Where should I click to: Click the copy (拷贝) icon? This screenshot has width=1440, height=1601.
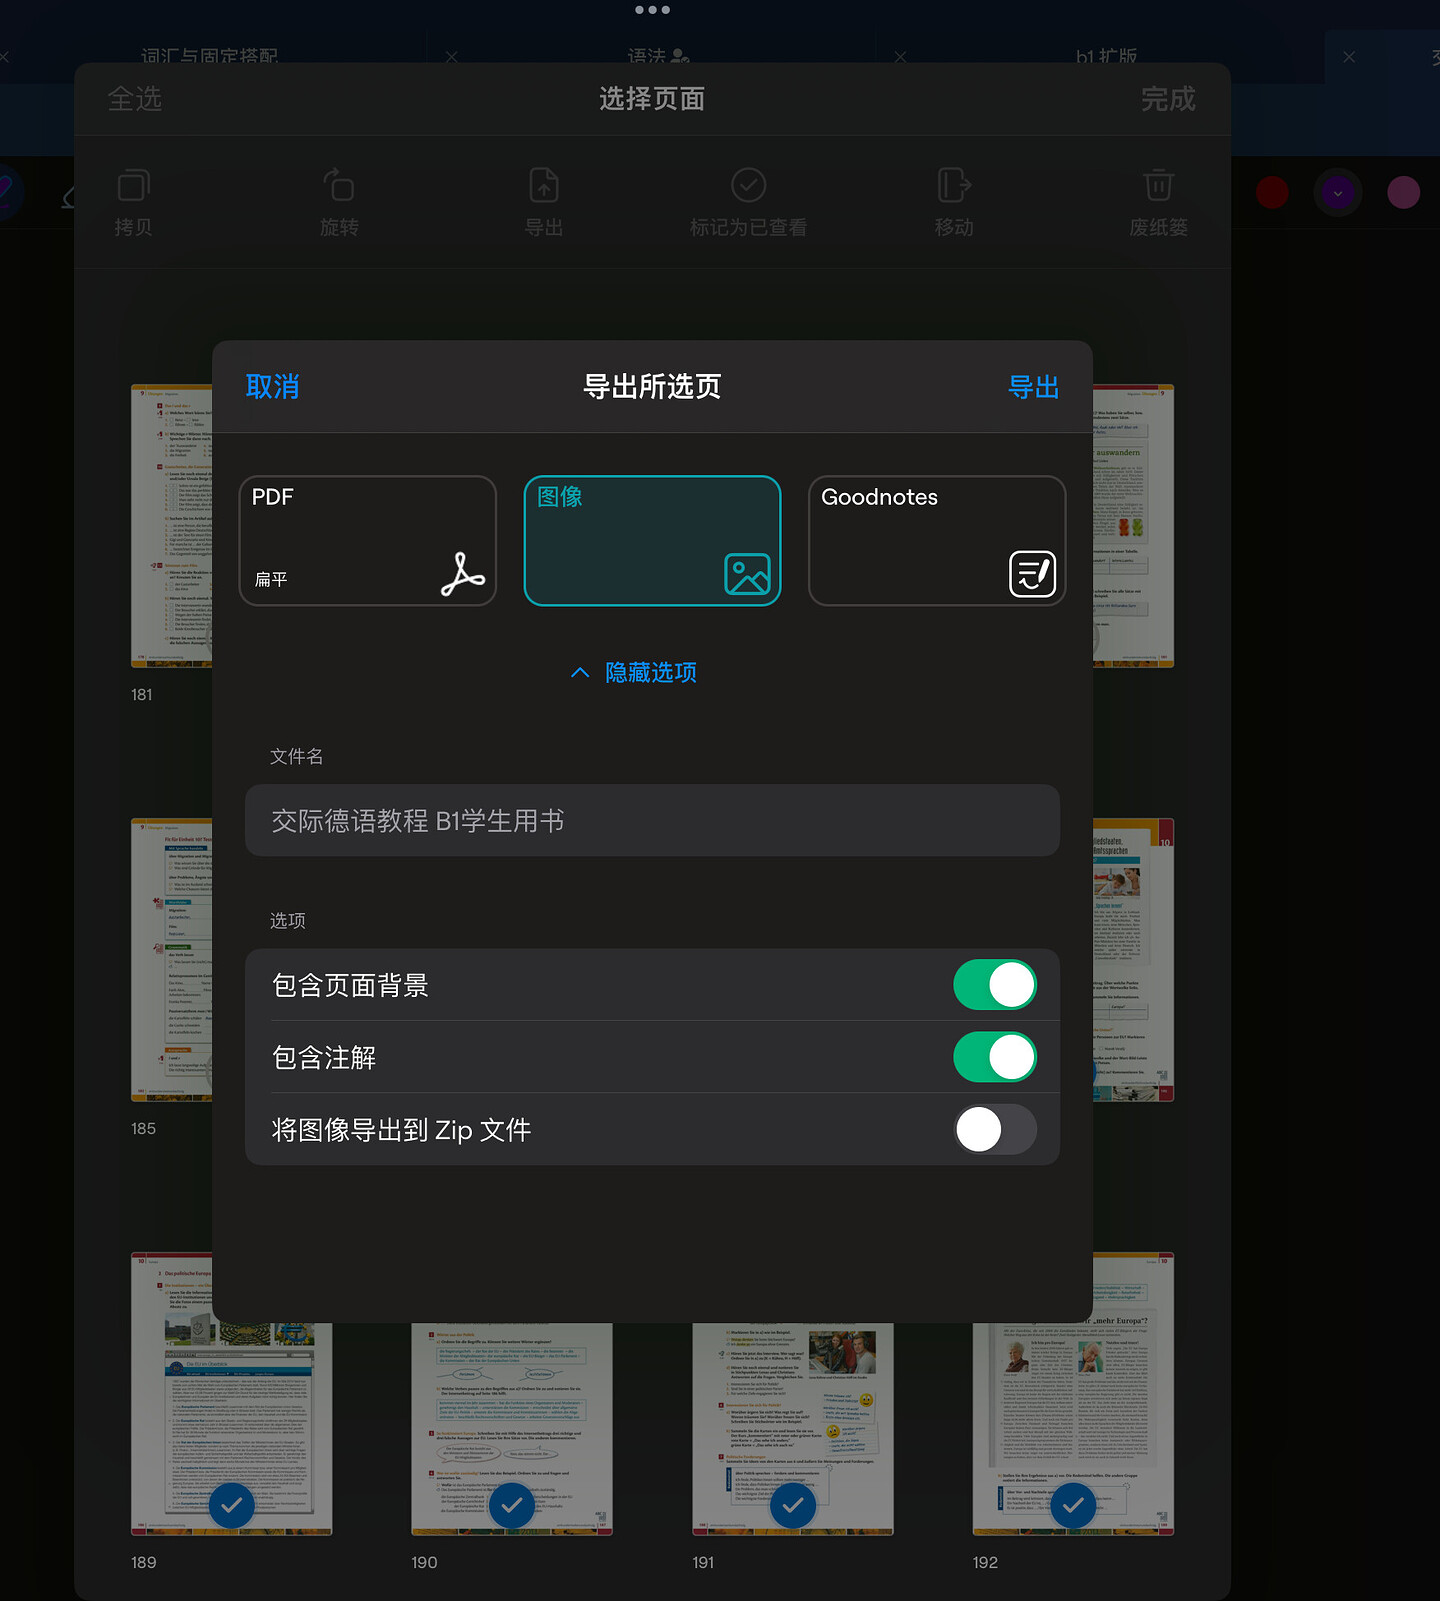pos(133,187)
